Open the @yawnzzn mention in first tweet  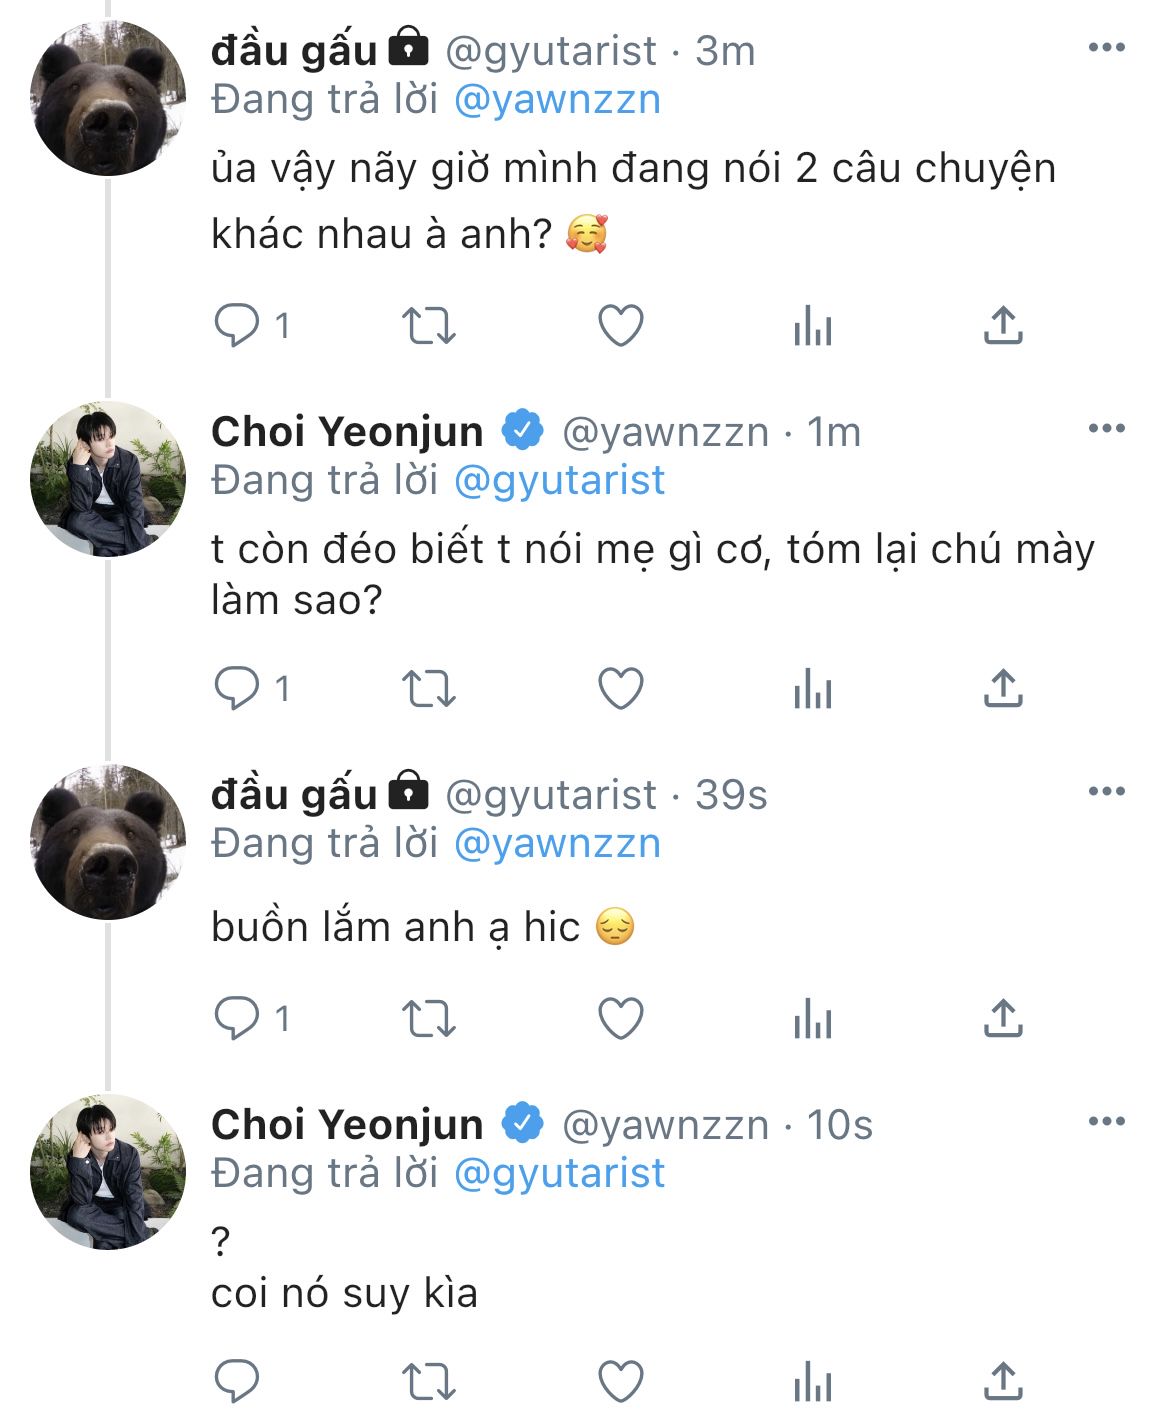(x=557, y=100)
